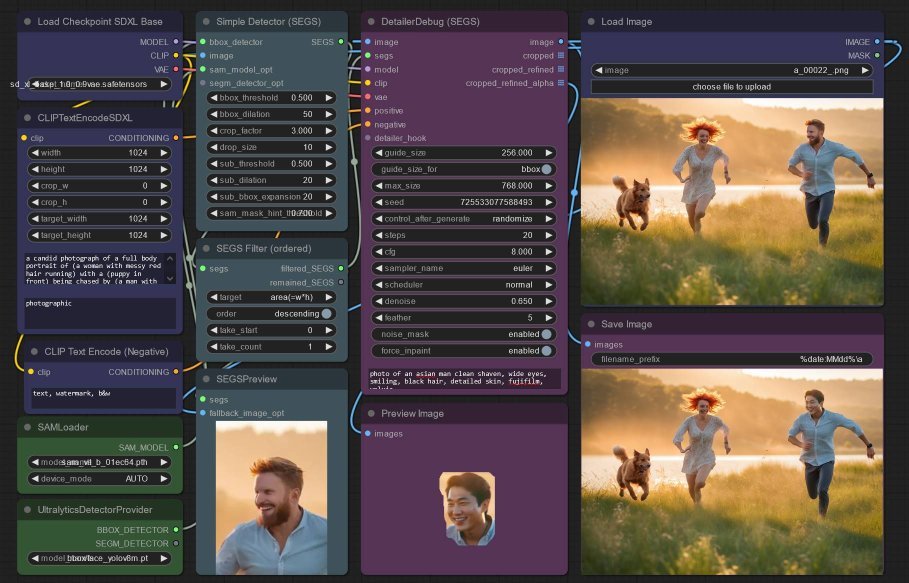909x583 pixels.
Task: Collapse the Save Image node
Action: click(590, 324)
